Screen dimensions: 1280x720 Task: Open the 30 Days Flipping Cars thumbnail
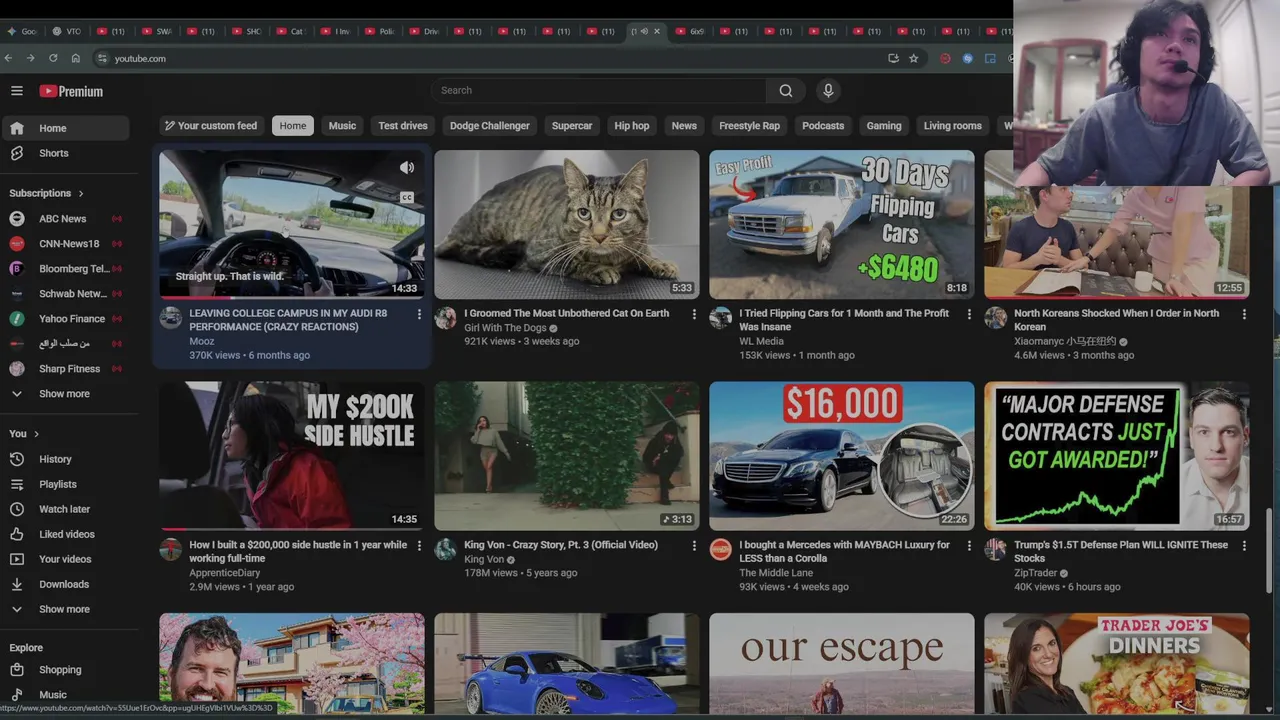click(x=842, y=224)
